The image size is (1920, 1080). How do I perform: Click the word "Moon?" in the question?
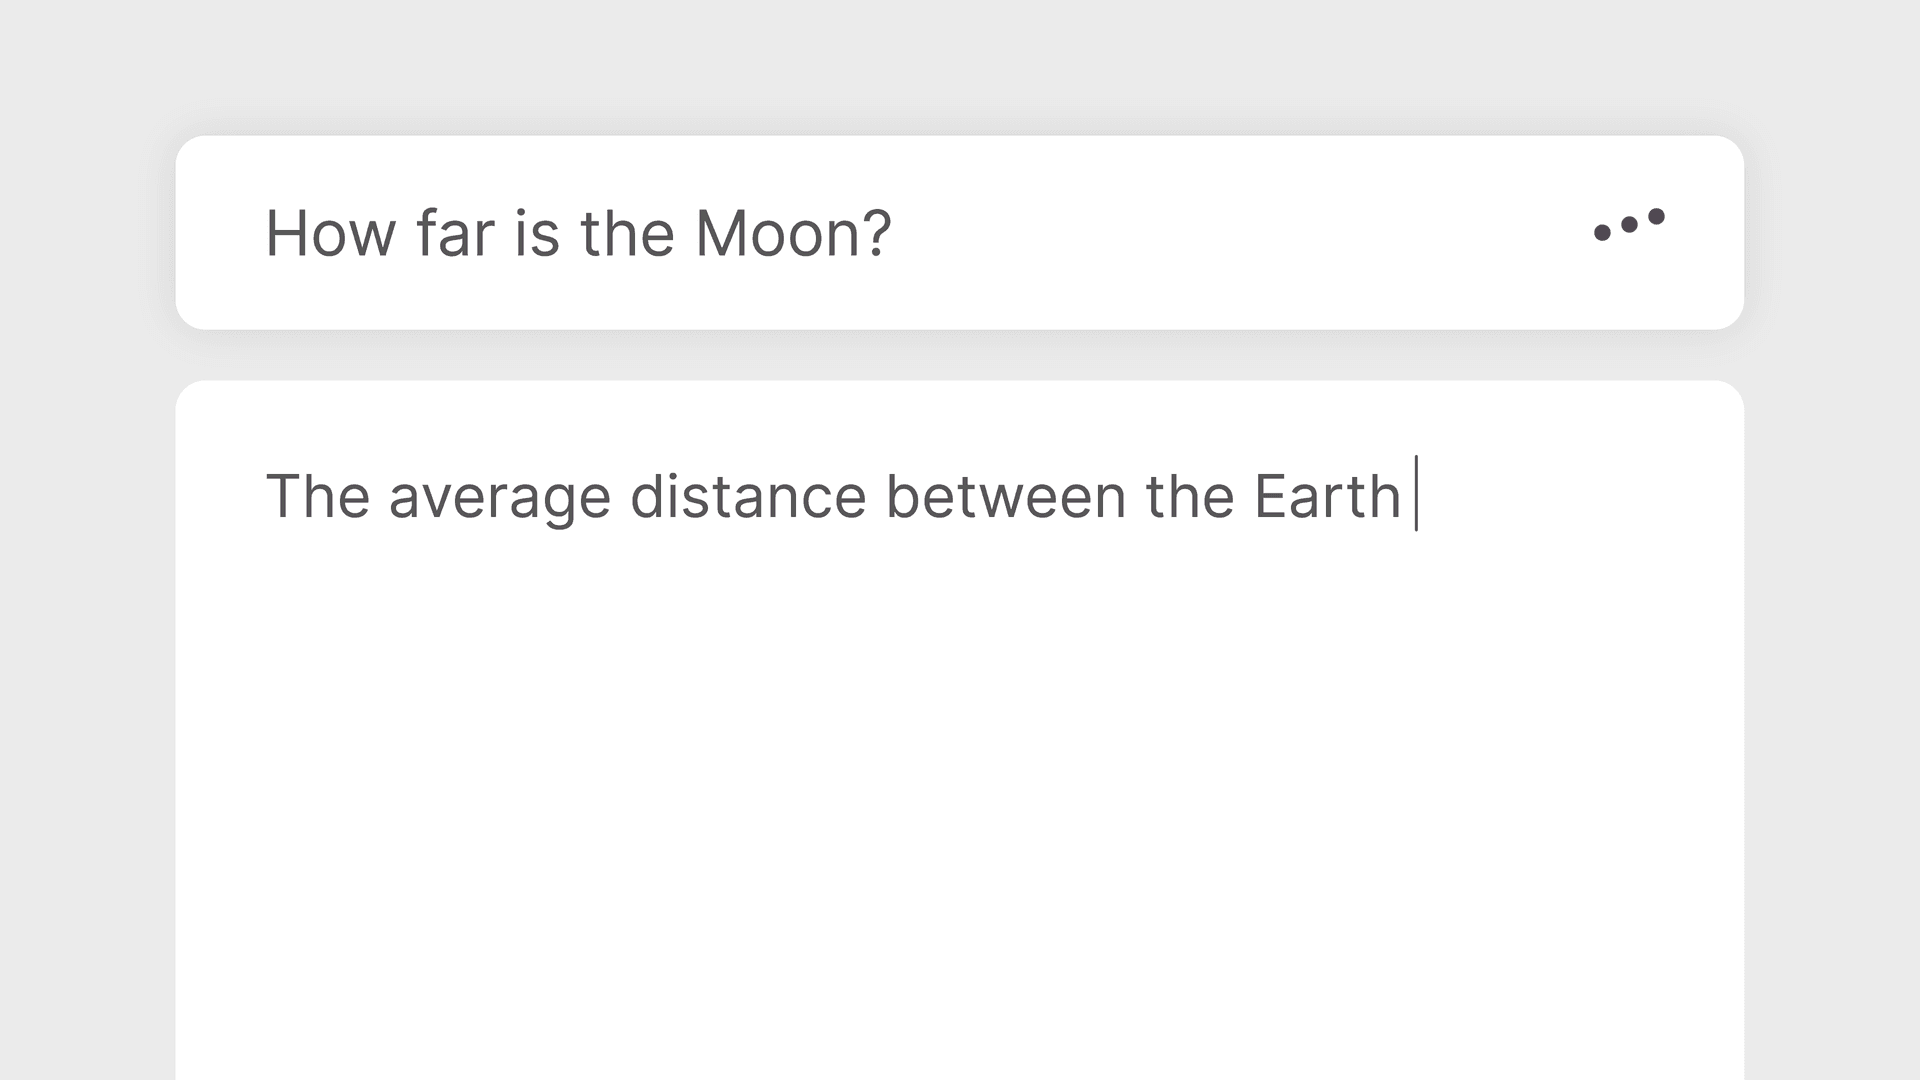(x=793, y=234)
